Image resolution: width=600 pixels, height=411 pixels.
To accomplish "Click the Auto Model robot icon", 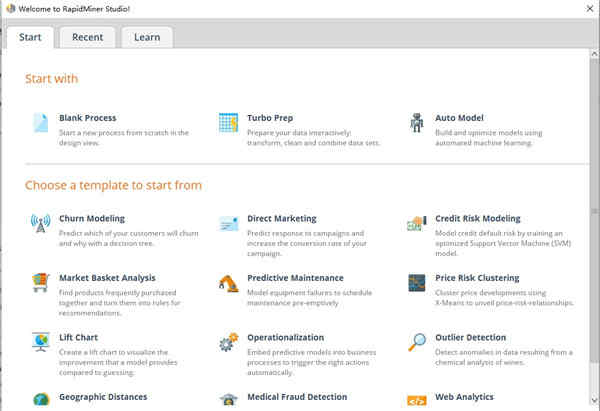I will click(416, 123).
